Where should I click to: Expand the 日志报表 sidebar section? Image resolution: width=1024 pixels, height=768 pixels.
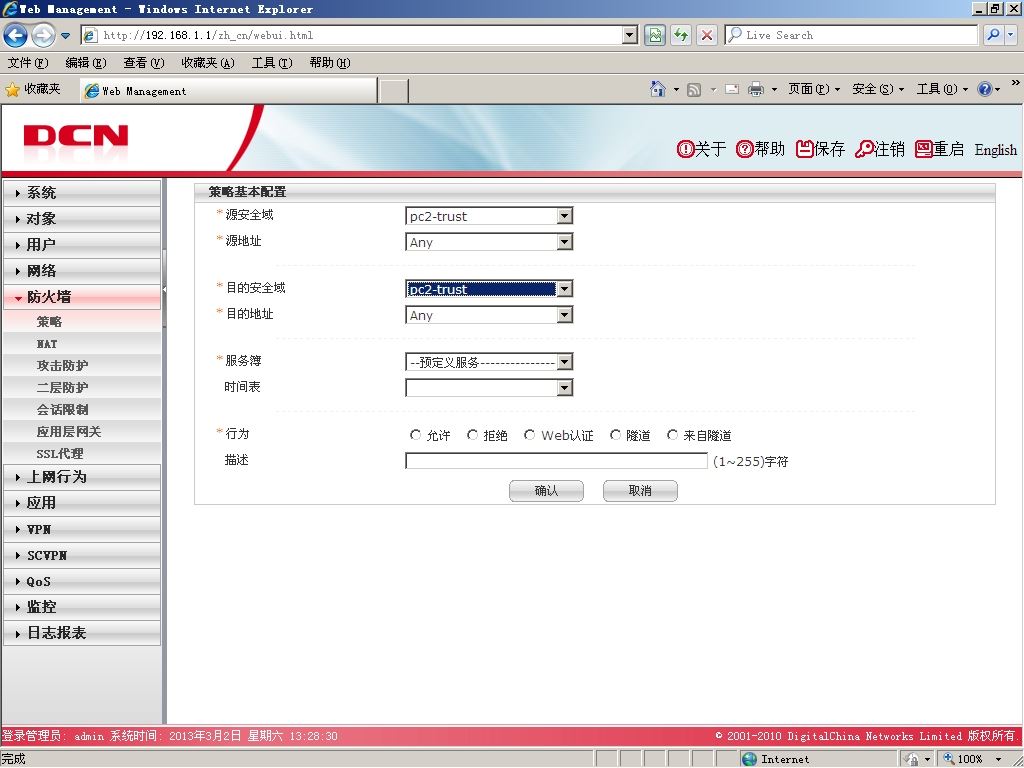pos(82,633)
